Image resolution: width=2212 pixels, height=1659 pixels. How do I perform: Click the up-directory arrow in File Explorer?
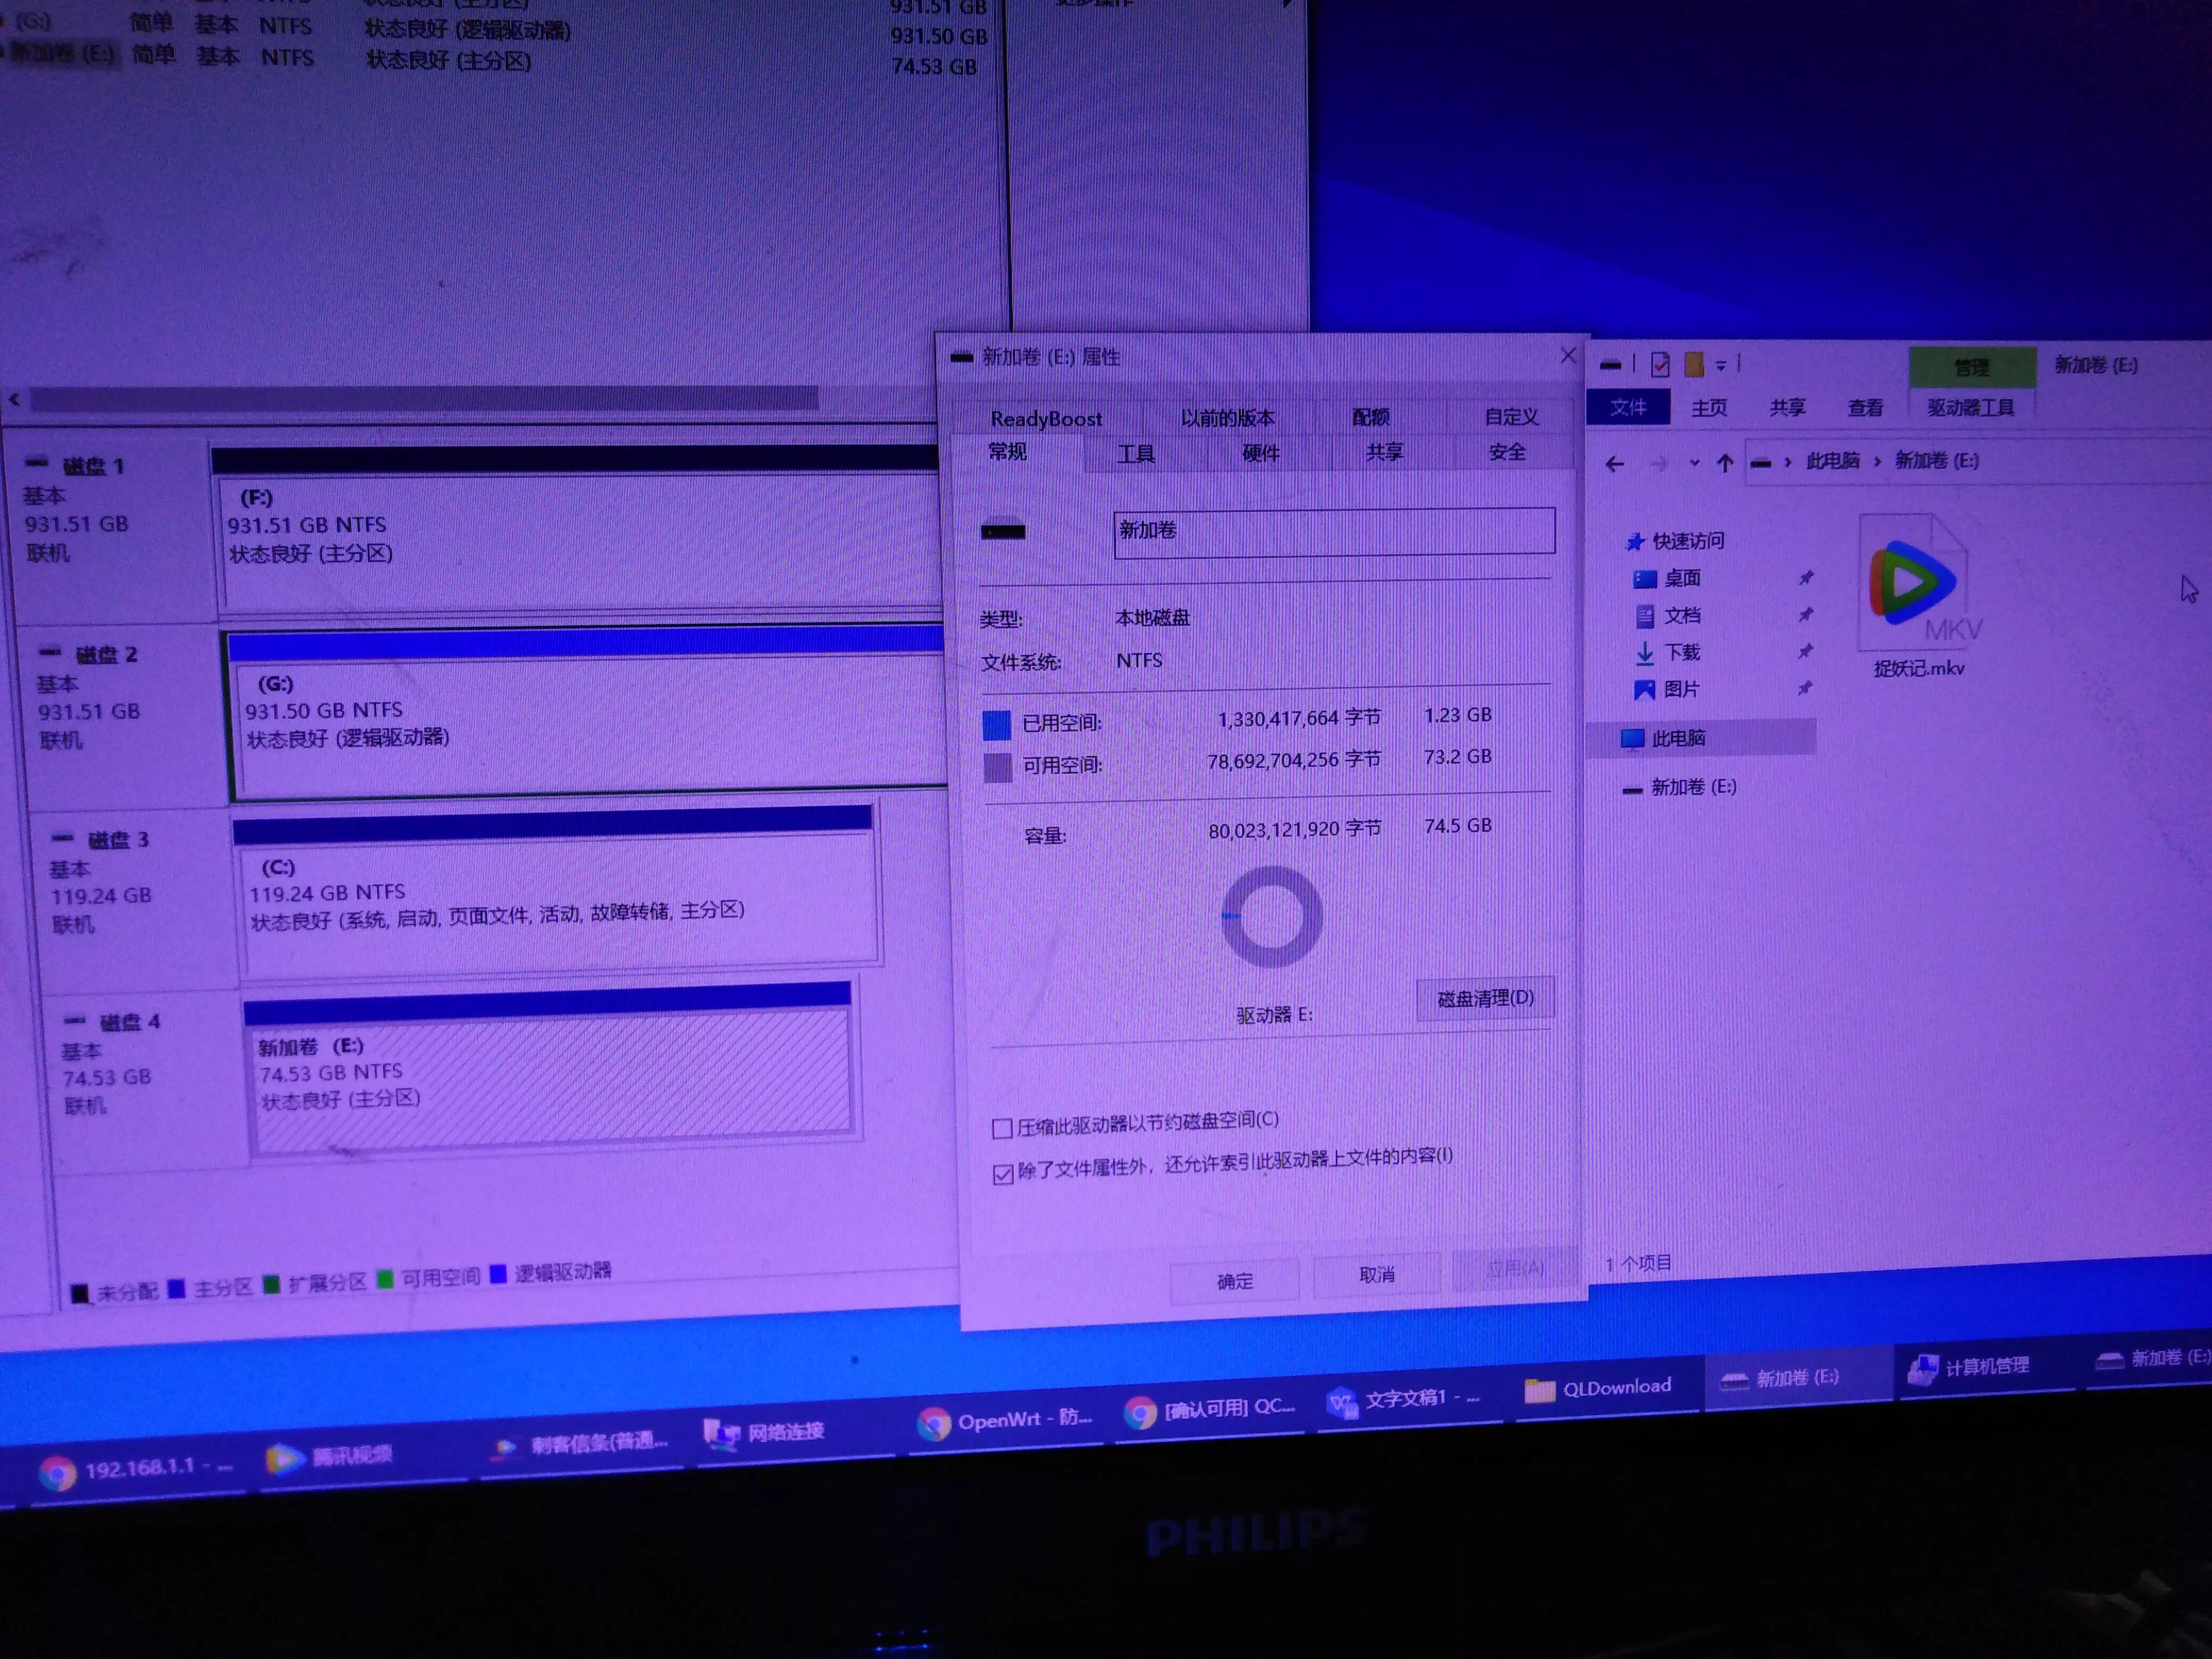click(x=1725, y=463)
